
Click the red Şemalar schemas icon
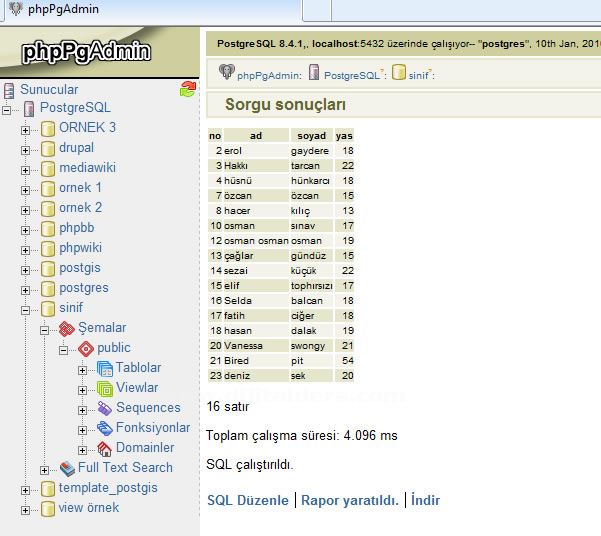[x=67, y=329]
